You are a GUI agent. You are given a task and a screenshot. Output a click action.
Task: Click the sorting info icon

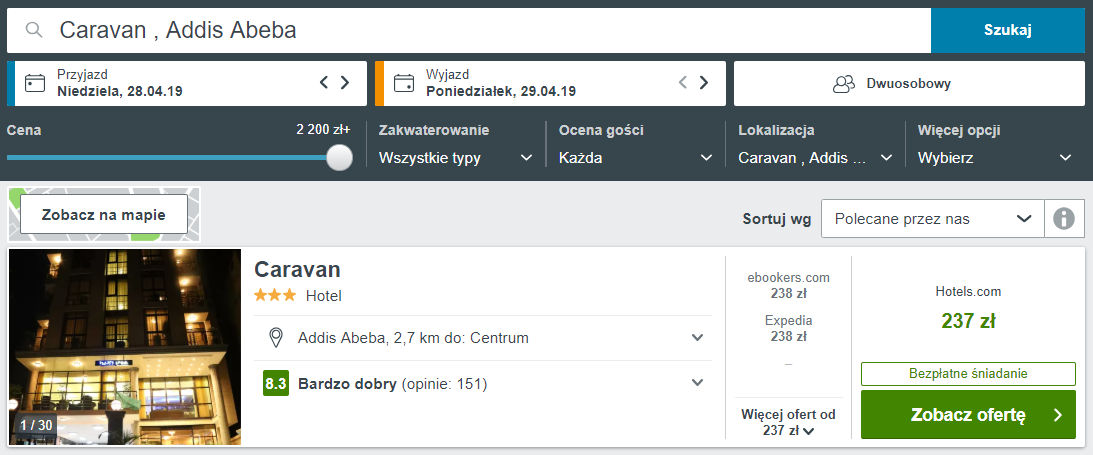(x=1064, y=219)
